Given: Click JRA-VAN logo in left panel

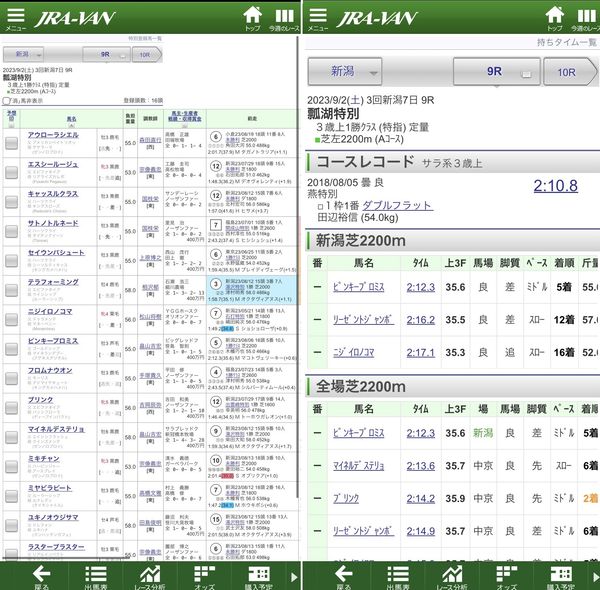Looking at the screenshot, I should click(x=75, y=18).
